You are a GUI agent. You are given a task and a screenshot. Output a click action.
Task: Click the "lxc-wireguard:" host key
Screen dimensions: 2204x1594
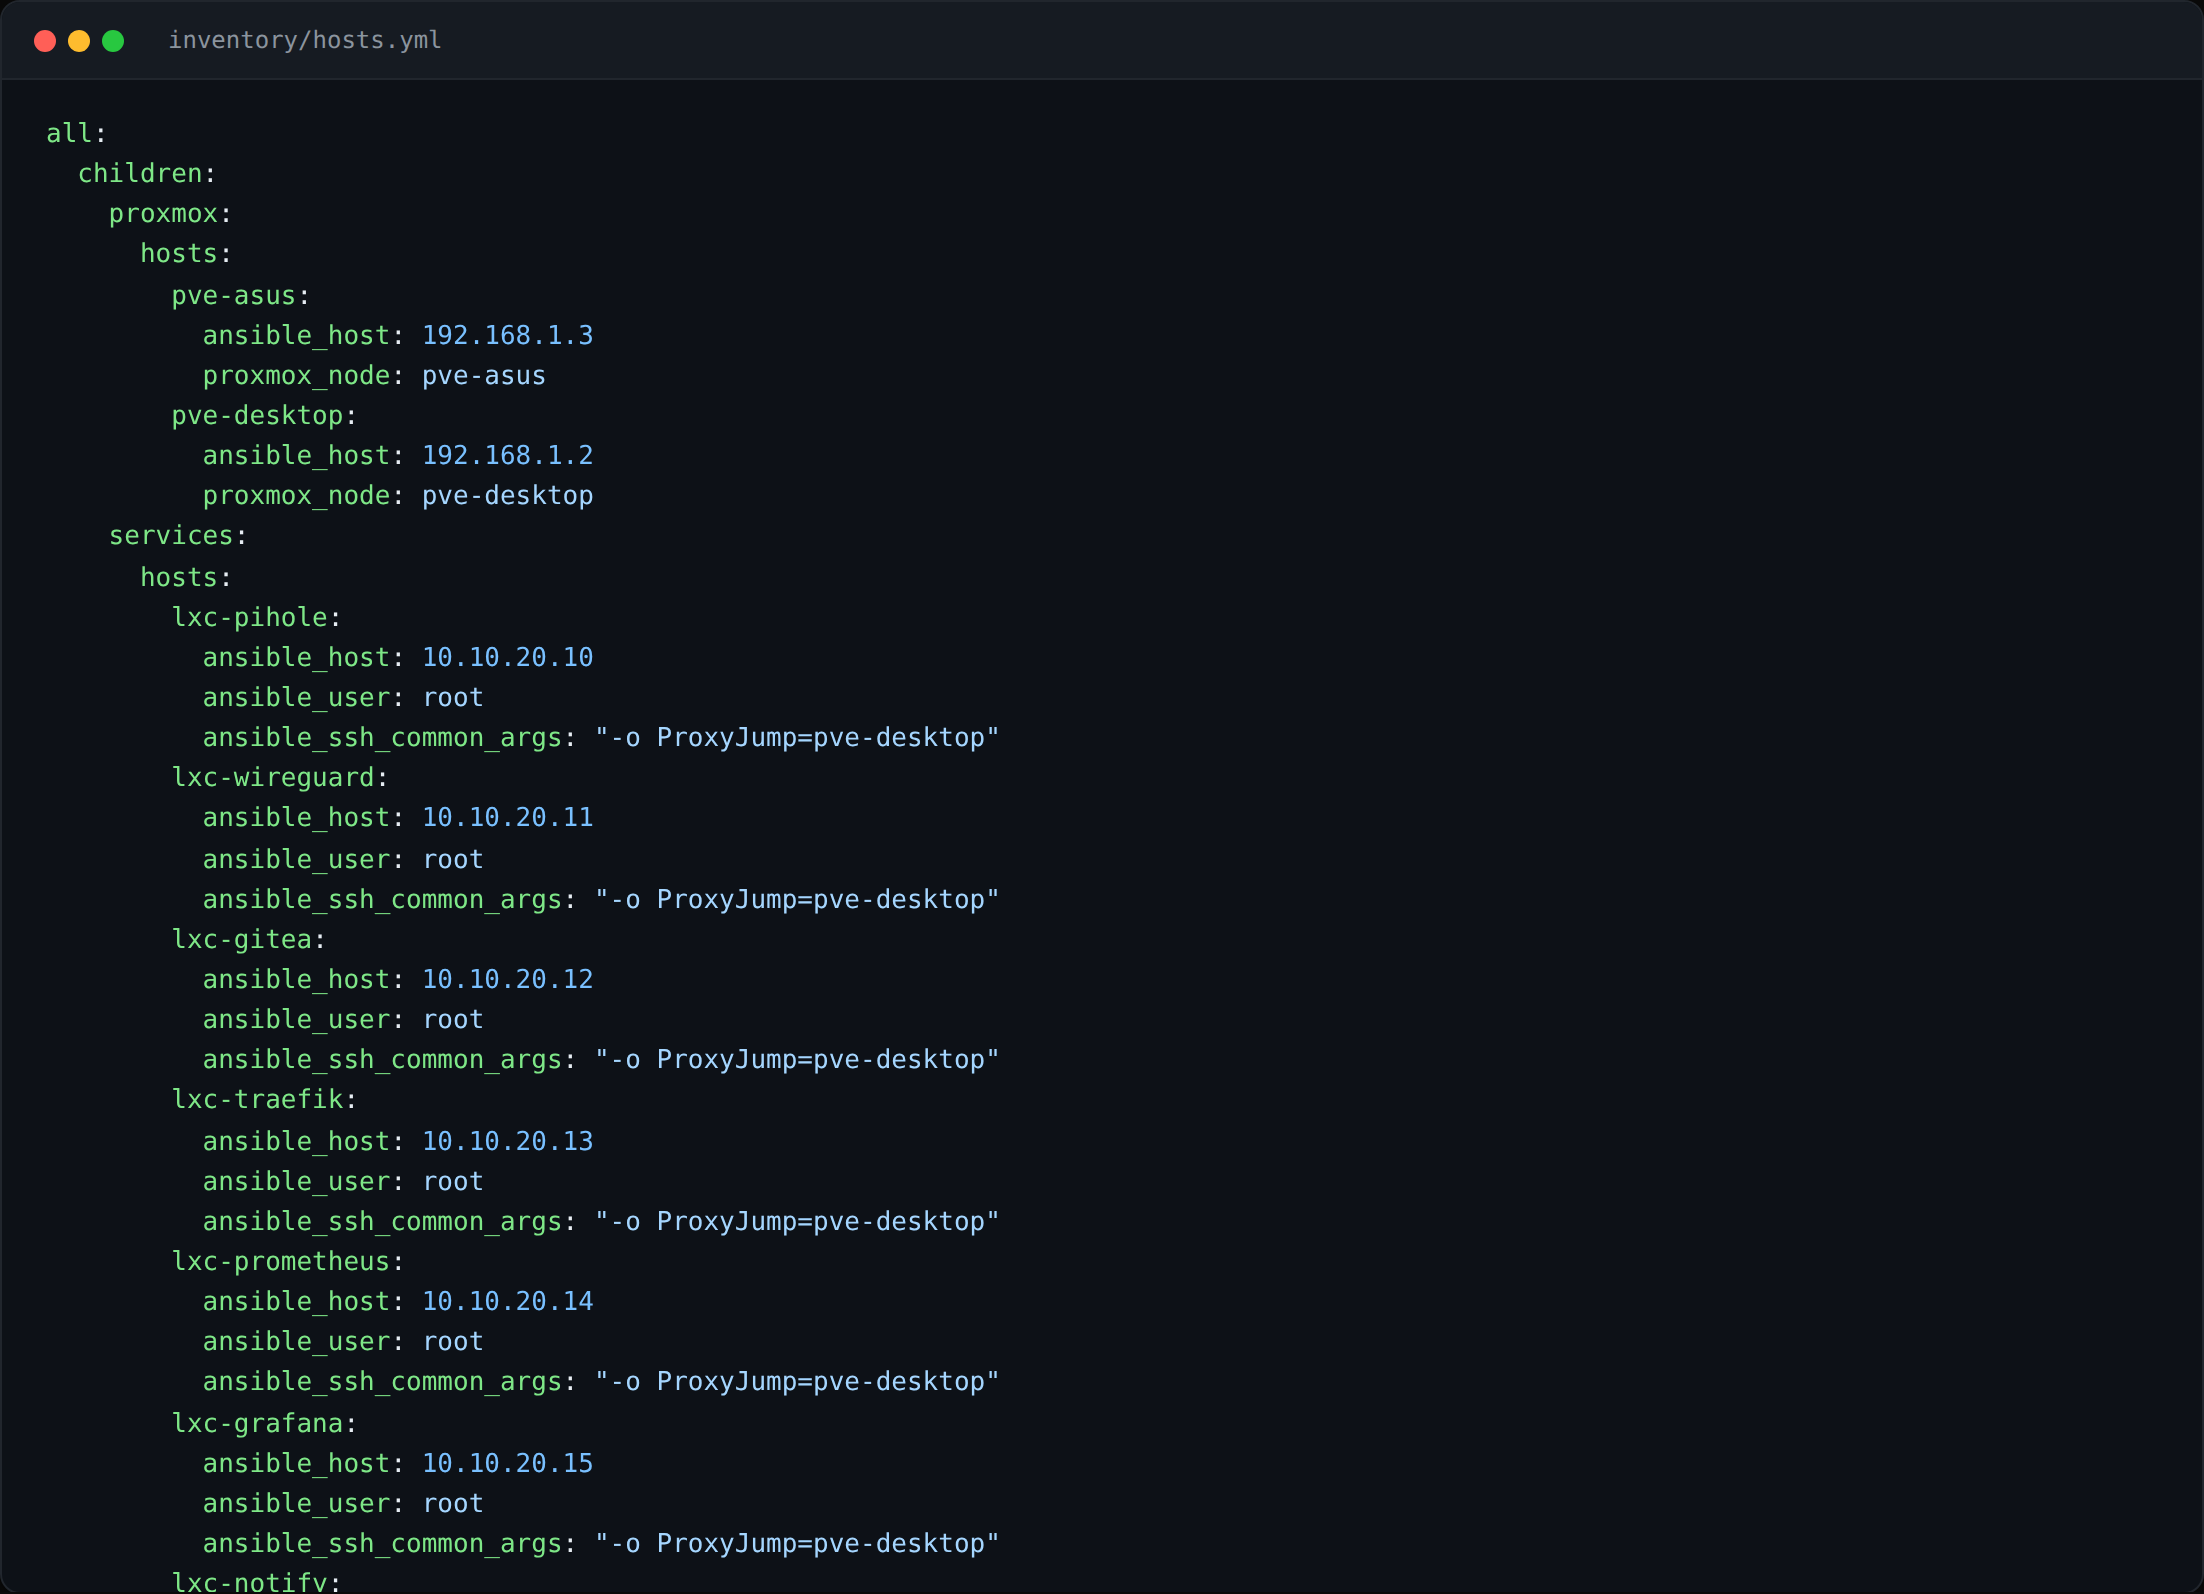click(x=280, y=777)
